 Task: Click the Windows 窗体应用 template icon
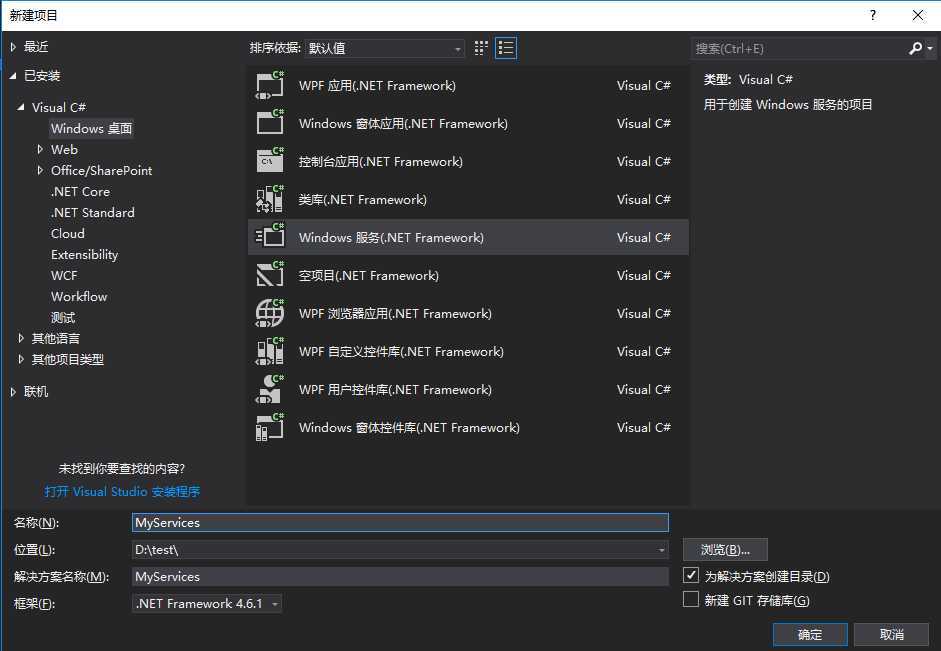269,123
